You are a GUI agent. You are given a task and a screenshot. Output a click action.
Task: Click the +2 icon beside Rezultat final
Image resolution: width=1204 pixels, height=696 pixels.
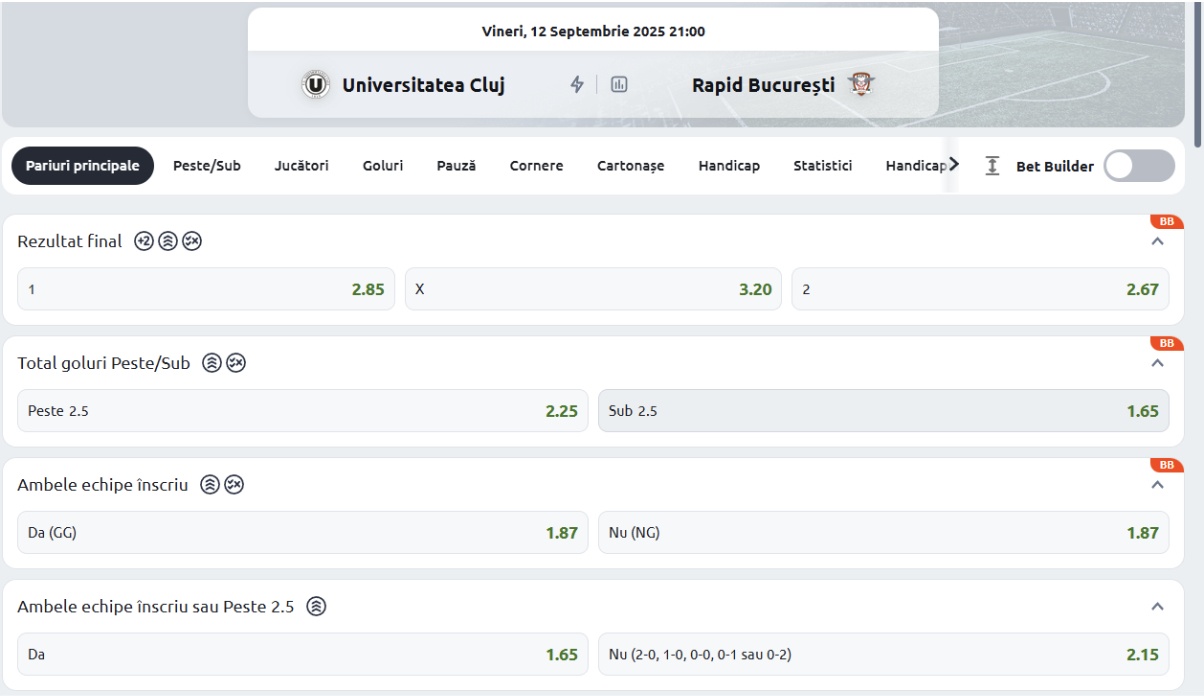click(x=144, y=241)
